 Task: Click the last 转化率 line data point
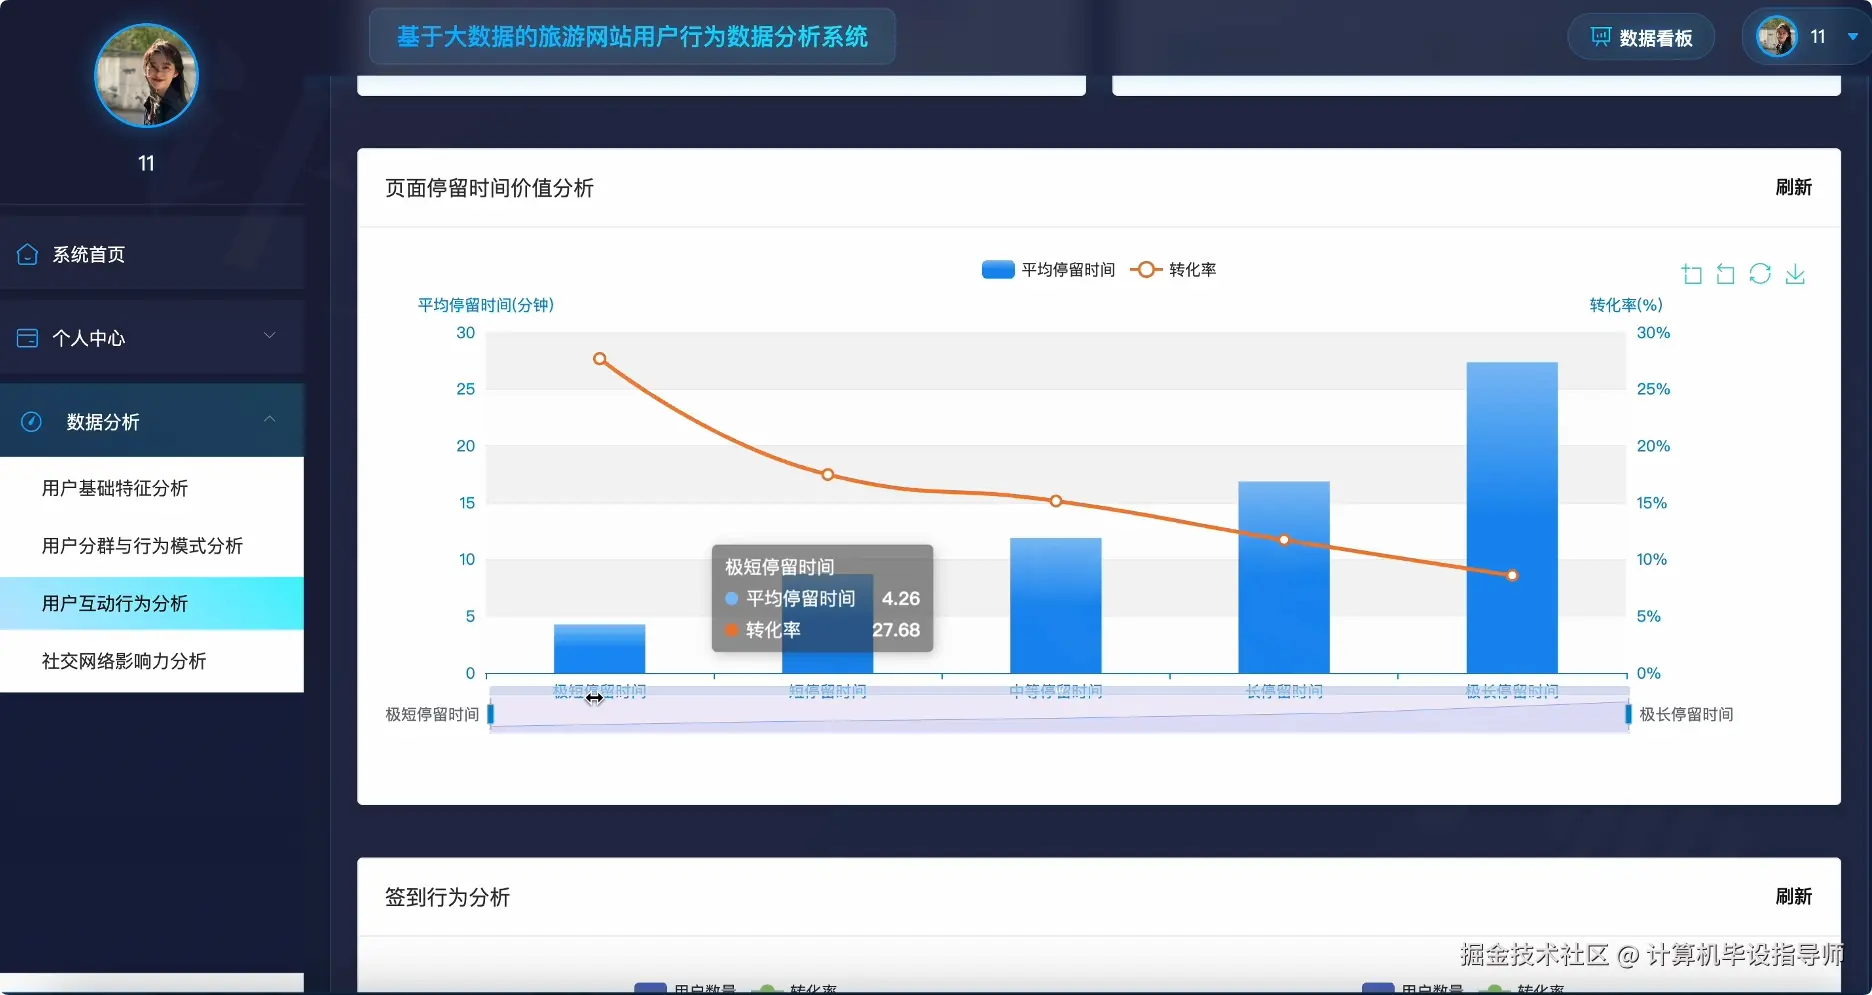1512,575
